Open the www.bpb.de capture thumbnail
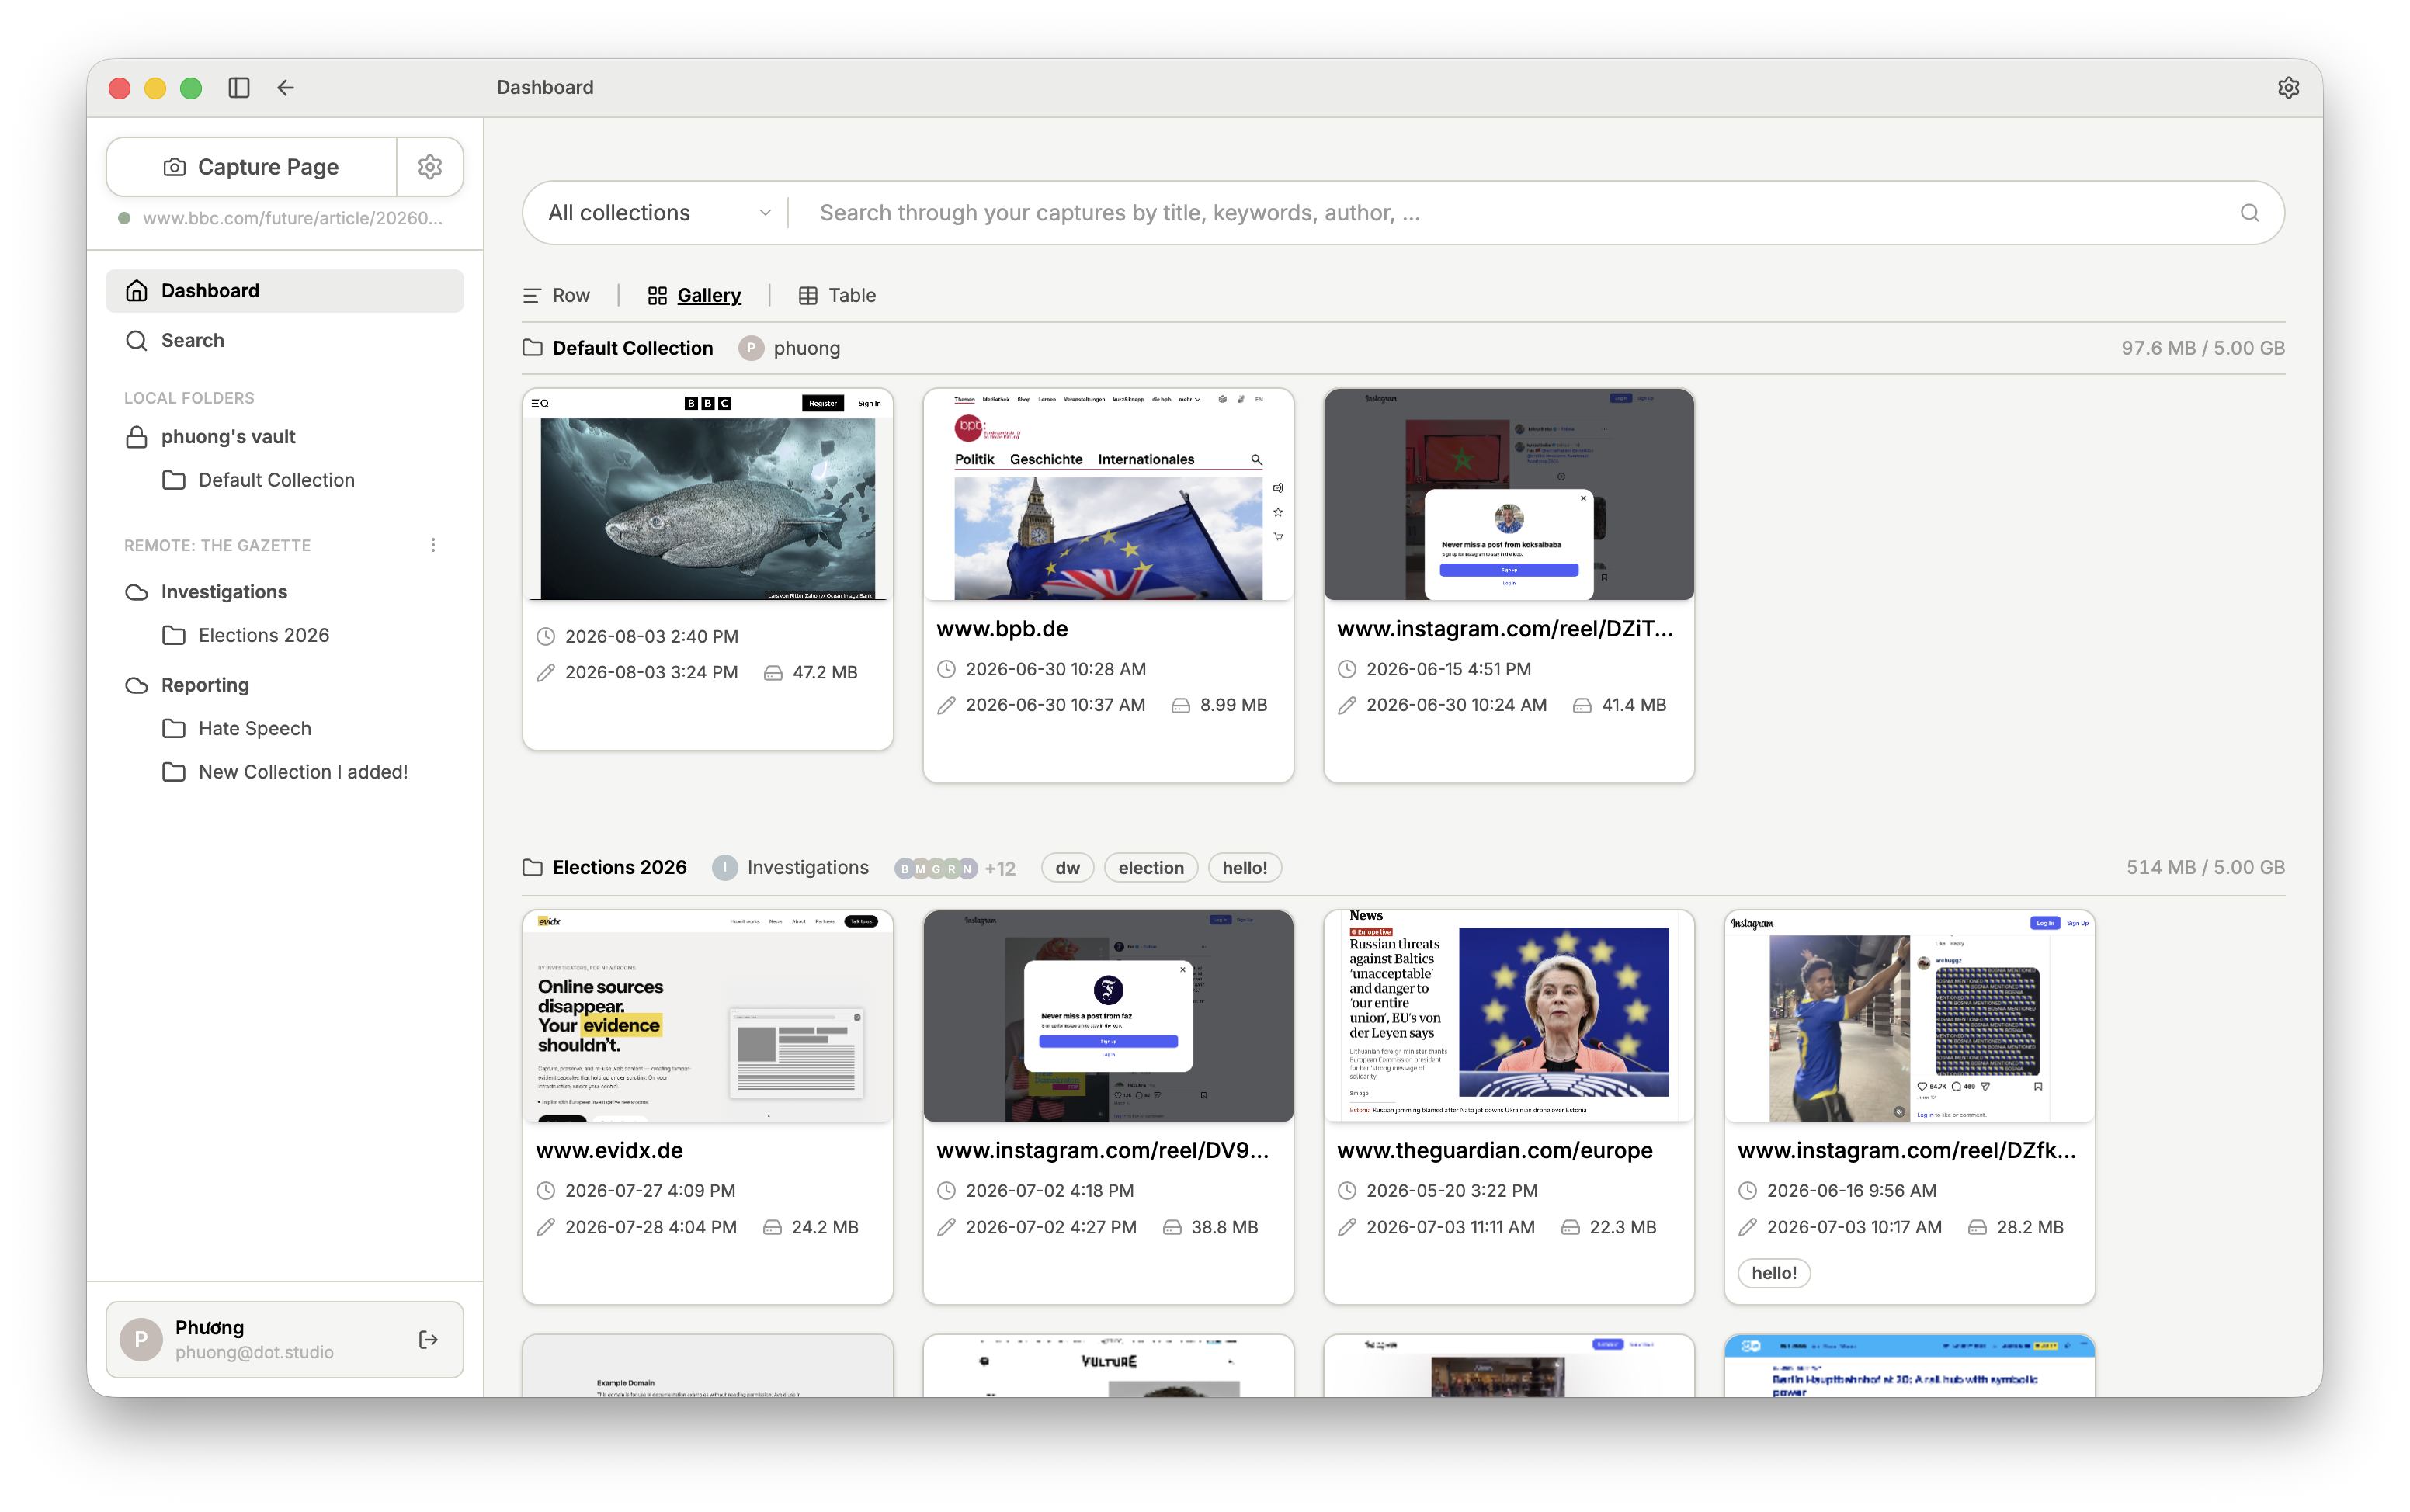The width and height of the screenshot is (2410, 1512). click(x=1108, y=495)
